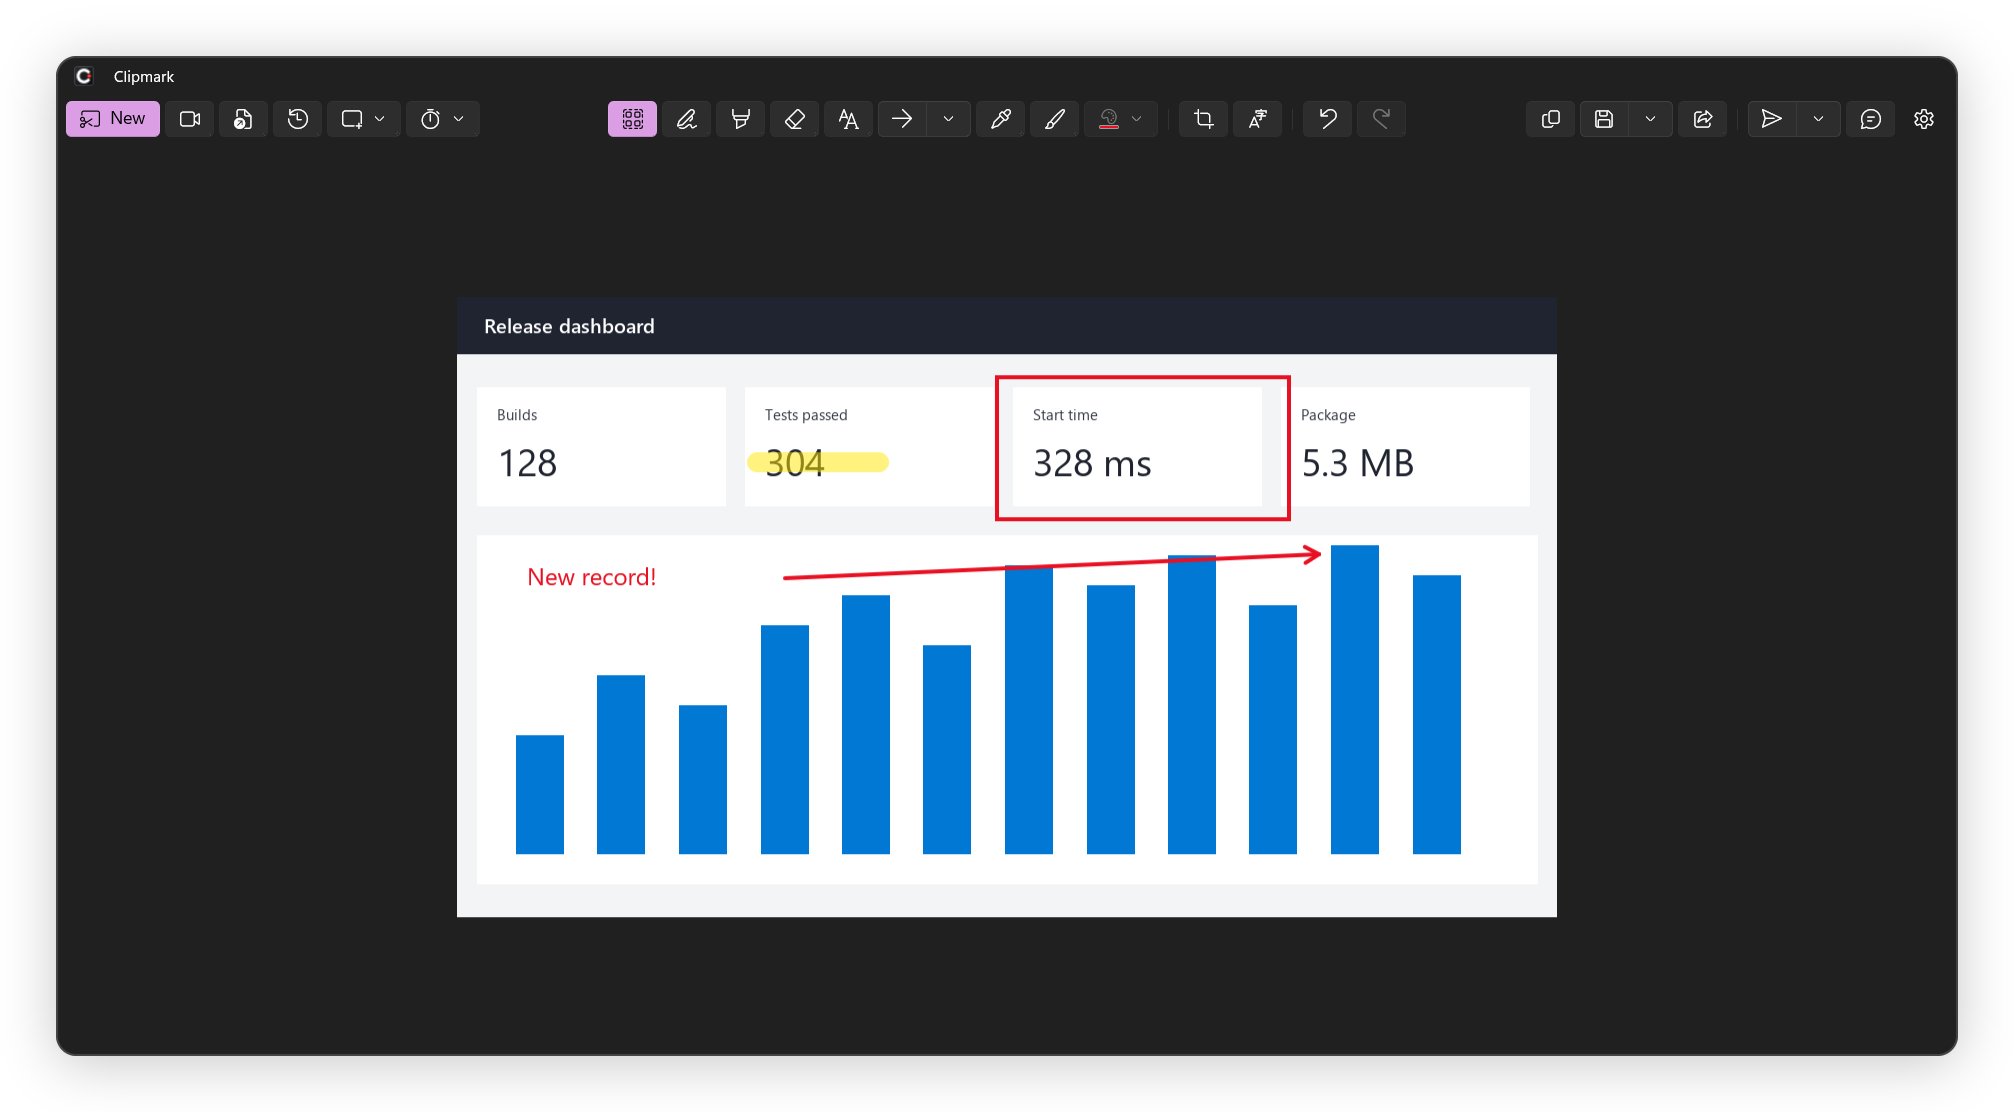Undo the last annotation
The width and height of the screenshot is (2014, 1112).
click(x=1328, y=119)
